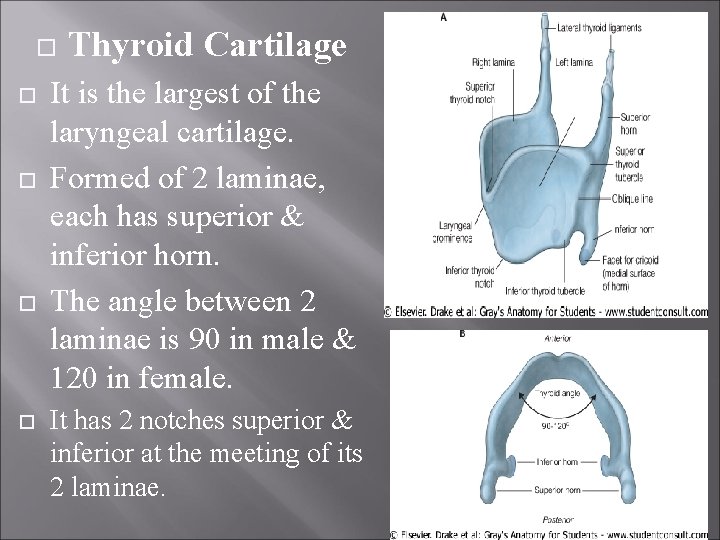This screenshot has height=540, width=720.
Task: Click the line 'laminae is 90 in male &'
Action: [x=203, y=339]
